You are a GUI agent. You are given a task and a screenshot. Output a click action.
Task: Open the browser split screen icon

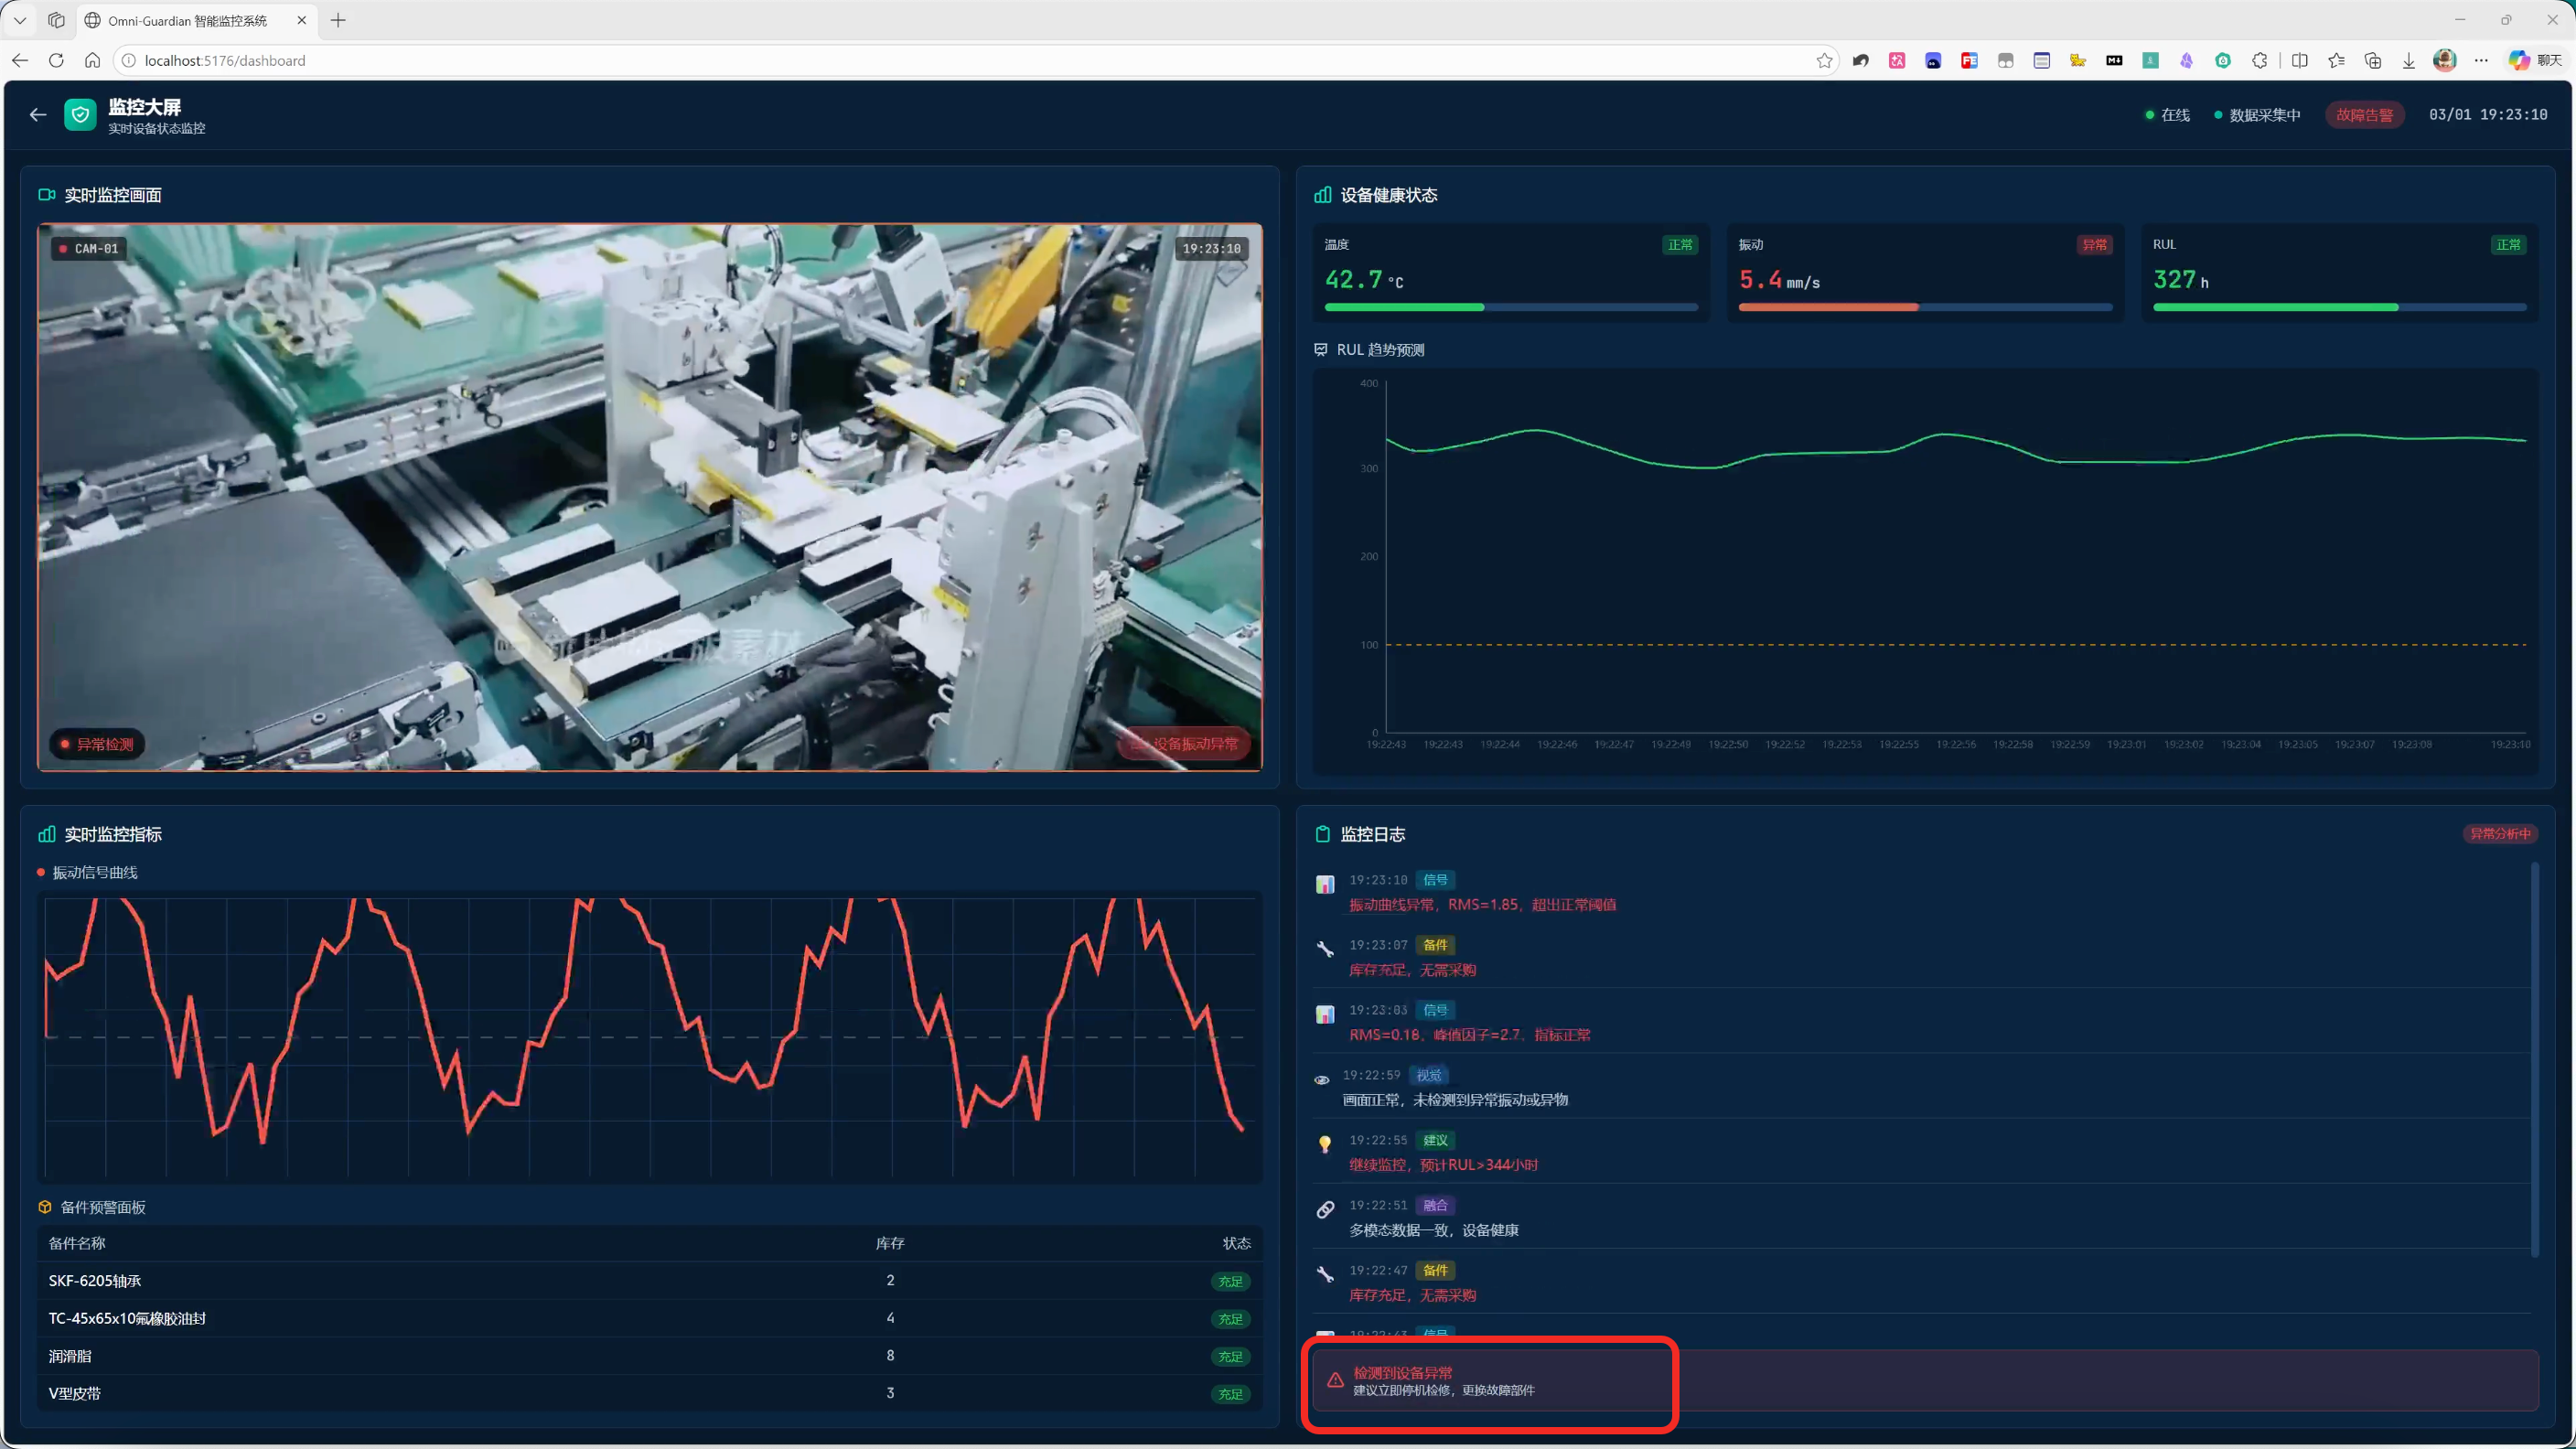[2300, 60]
